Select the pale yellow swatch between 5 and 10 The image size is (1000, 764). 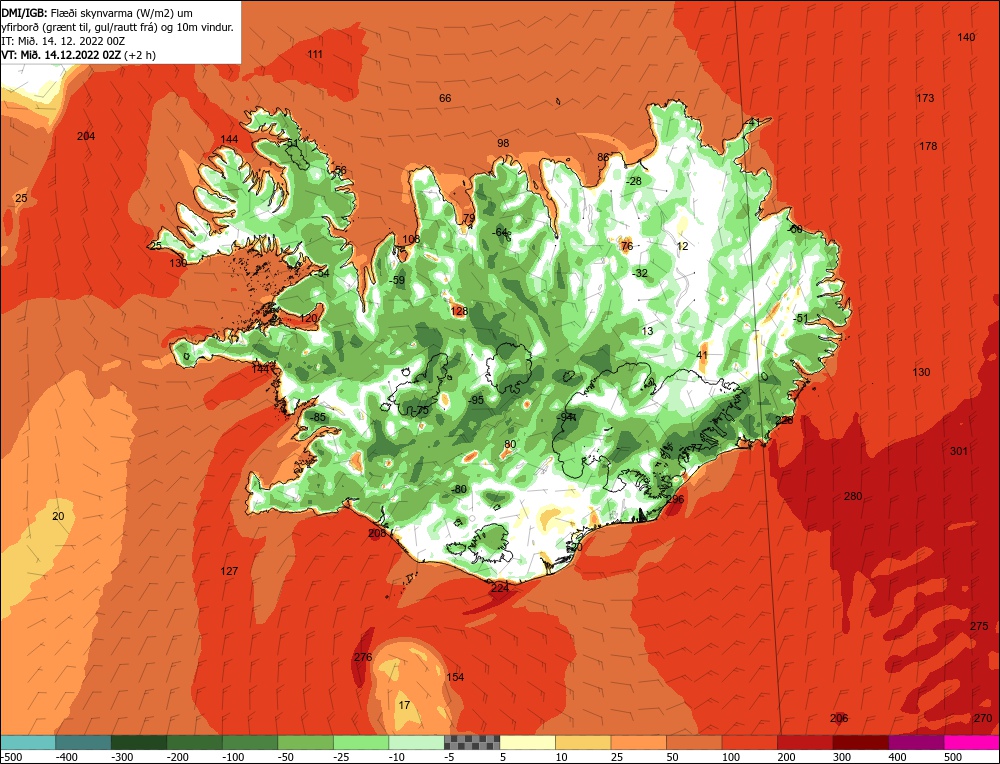click(x=527, y=742)
